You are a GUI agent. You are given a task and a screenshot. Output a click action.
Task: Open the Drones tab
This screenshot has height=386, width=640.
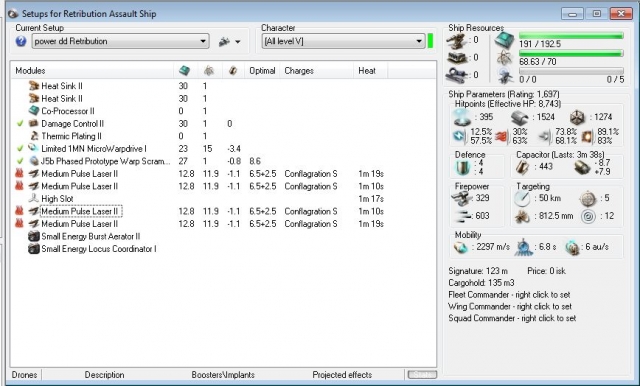coord(24,375)
